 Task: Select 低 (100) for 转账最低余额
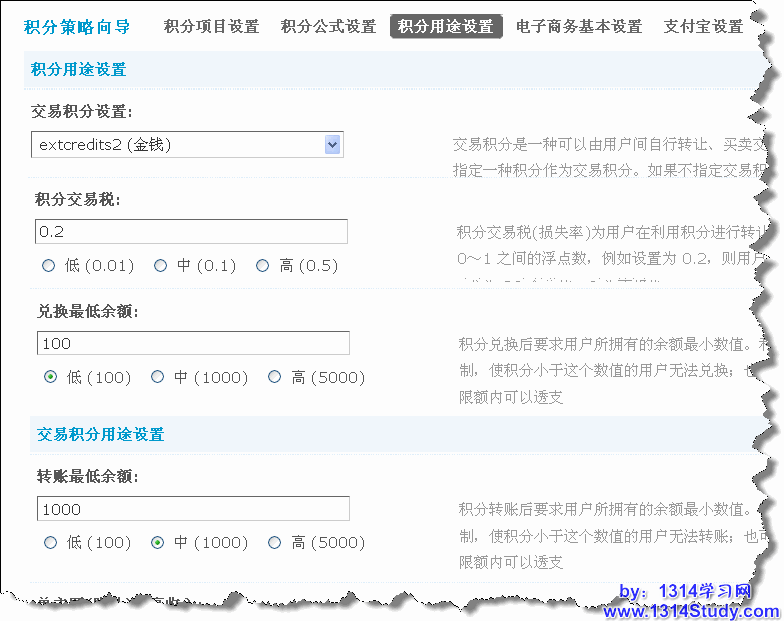[x=50, y=543]
